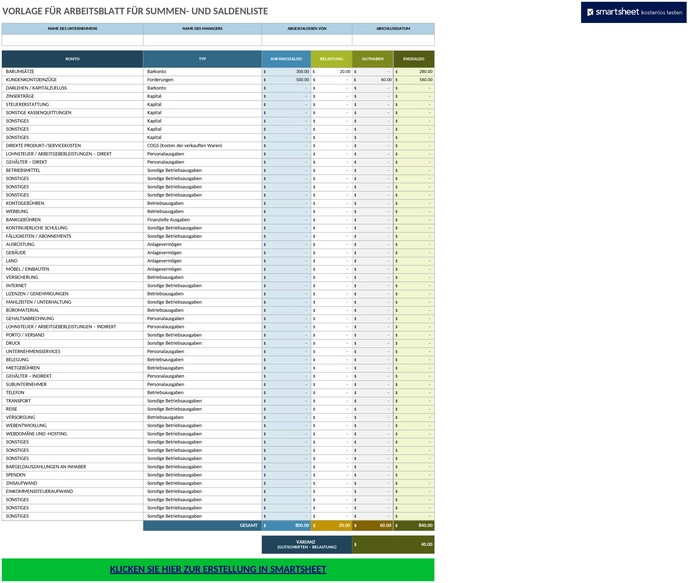Select the 'UNTERNEHMENSSERVICES' account cell

[x=72, y=351]
